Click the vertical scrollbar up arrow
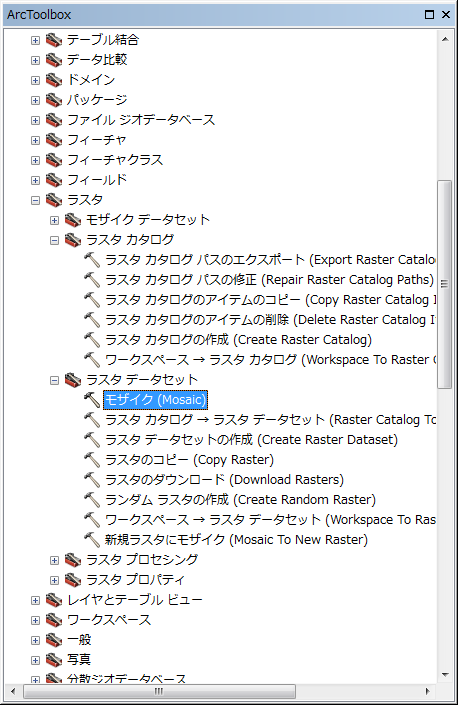This screenshot has height=705, width=458. click(x=445, y=40)
